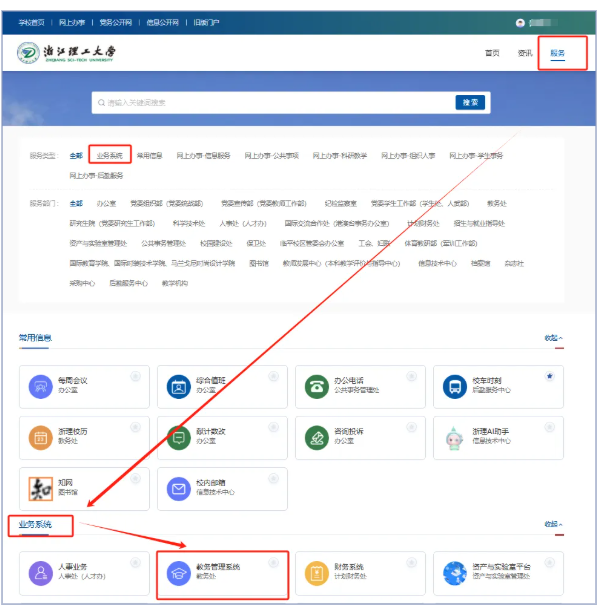Toggle the favorite star on 办公电话
This screenshot has width=611, height=614.
pos(411,376)
